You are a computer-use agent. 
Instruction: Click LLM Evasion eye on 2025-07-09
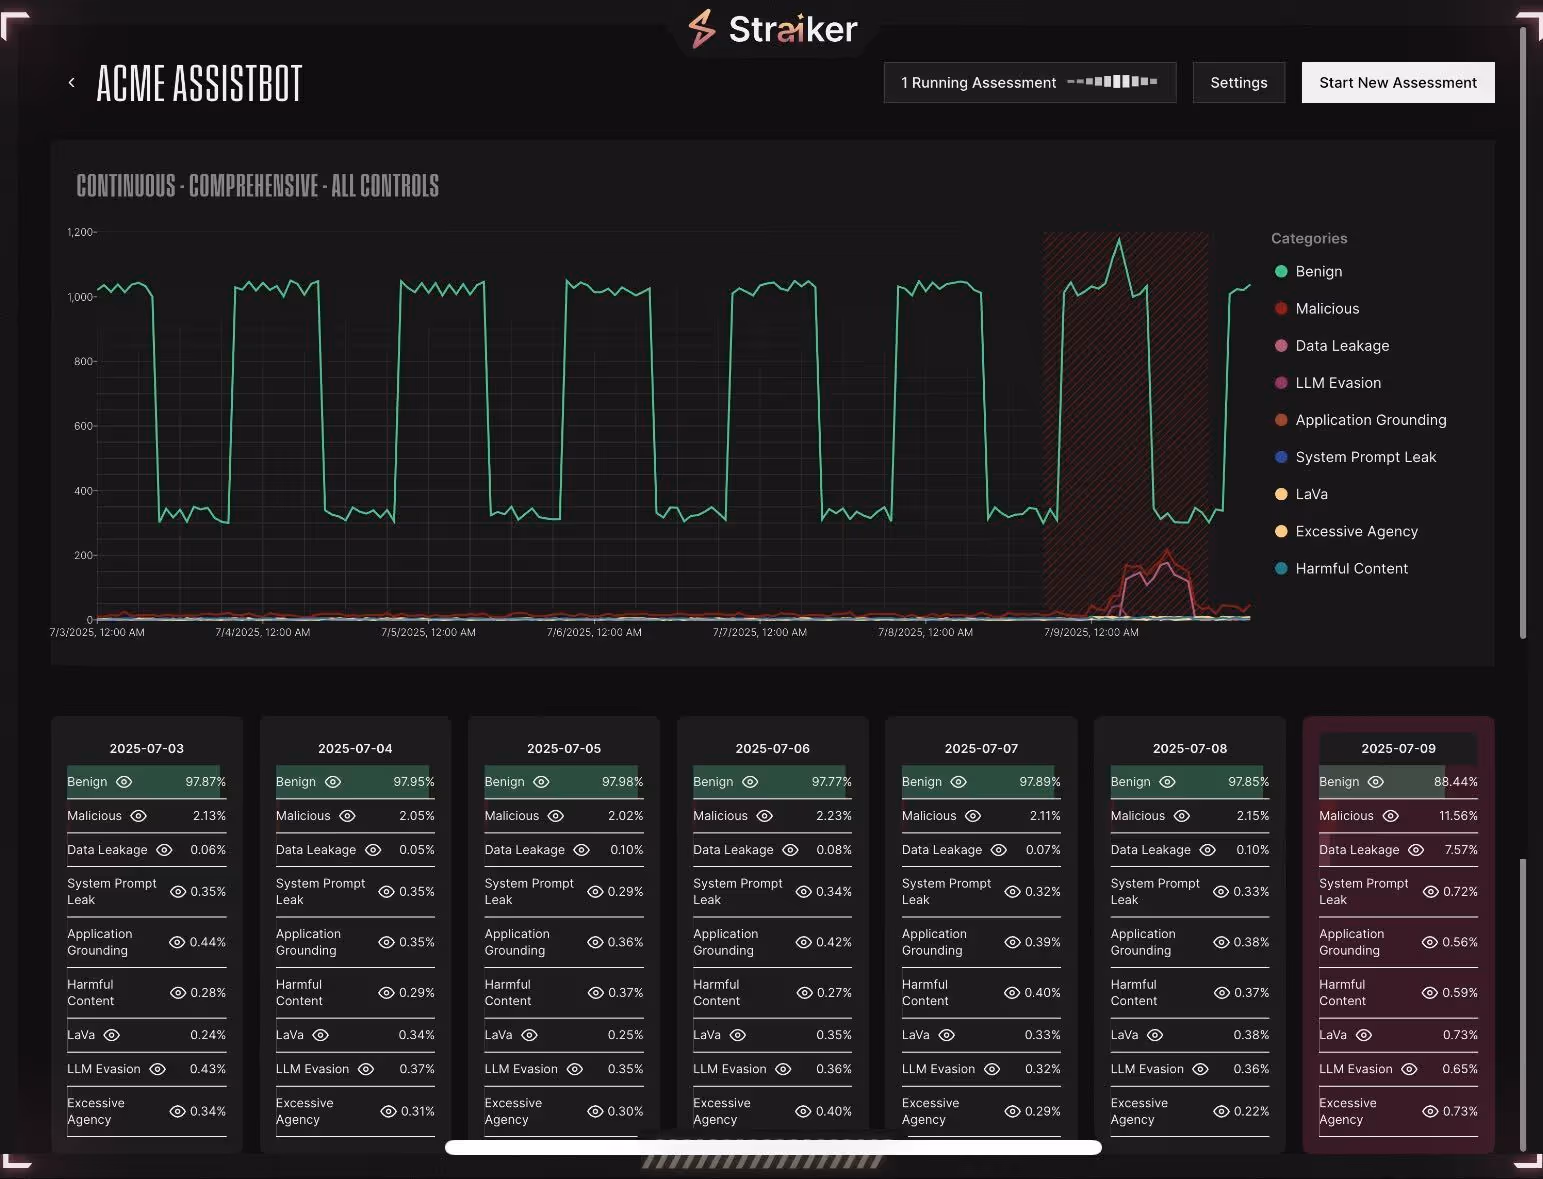click(1409, 1069)
